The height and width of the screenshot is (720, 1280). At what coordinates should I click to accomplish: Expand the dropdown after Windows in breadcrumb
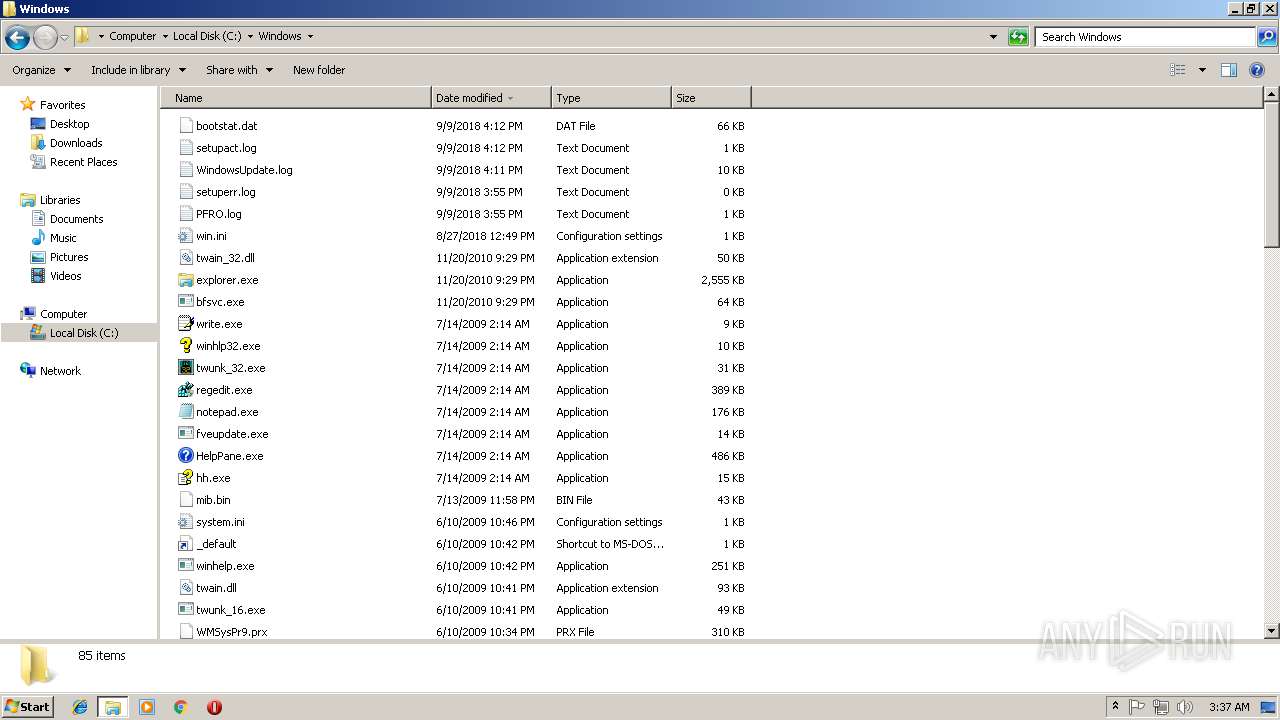[310, 36]
